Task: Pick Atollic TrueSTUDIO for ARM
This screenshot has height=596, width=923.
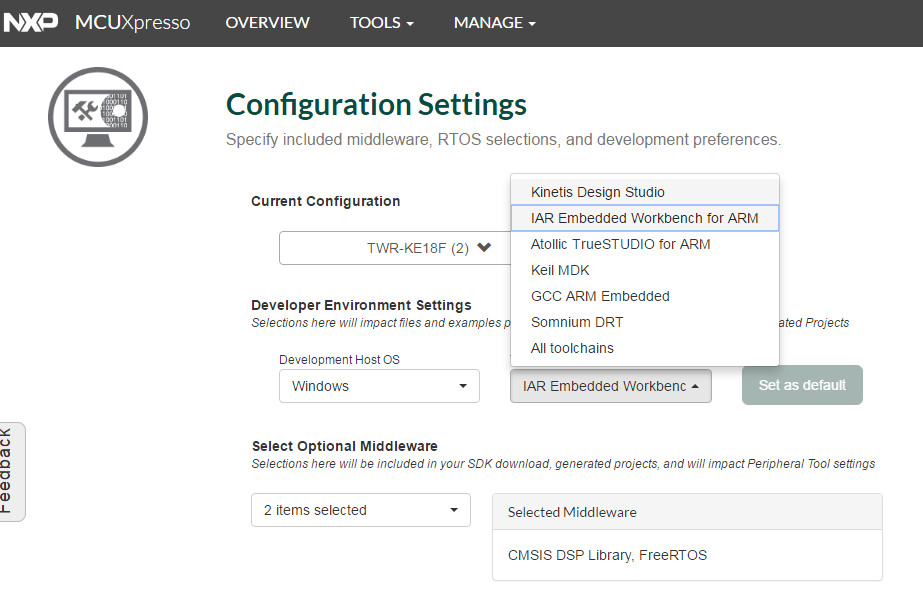Action: coord(620,244)
